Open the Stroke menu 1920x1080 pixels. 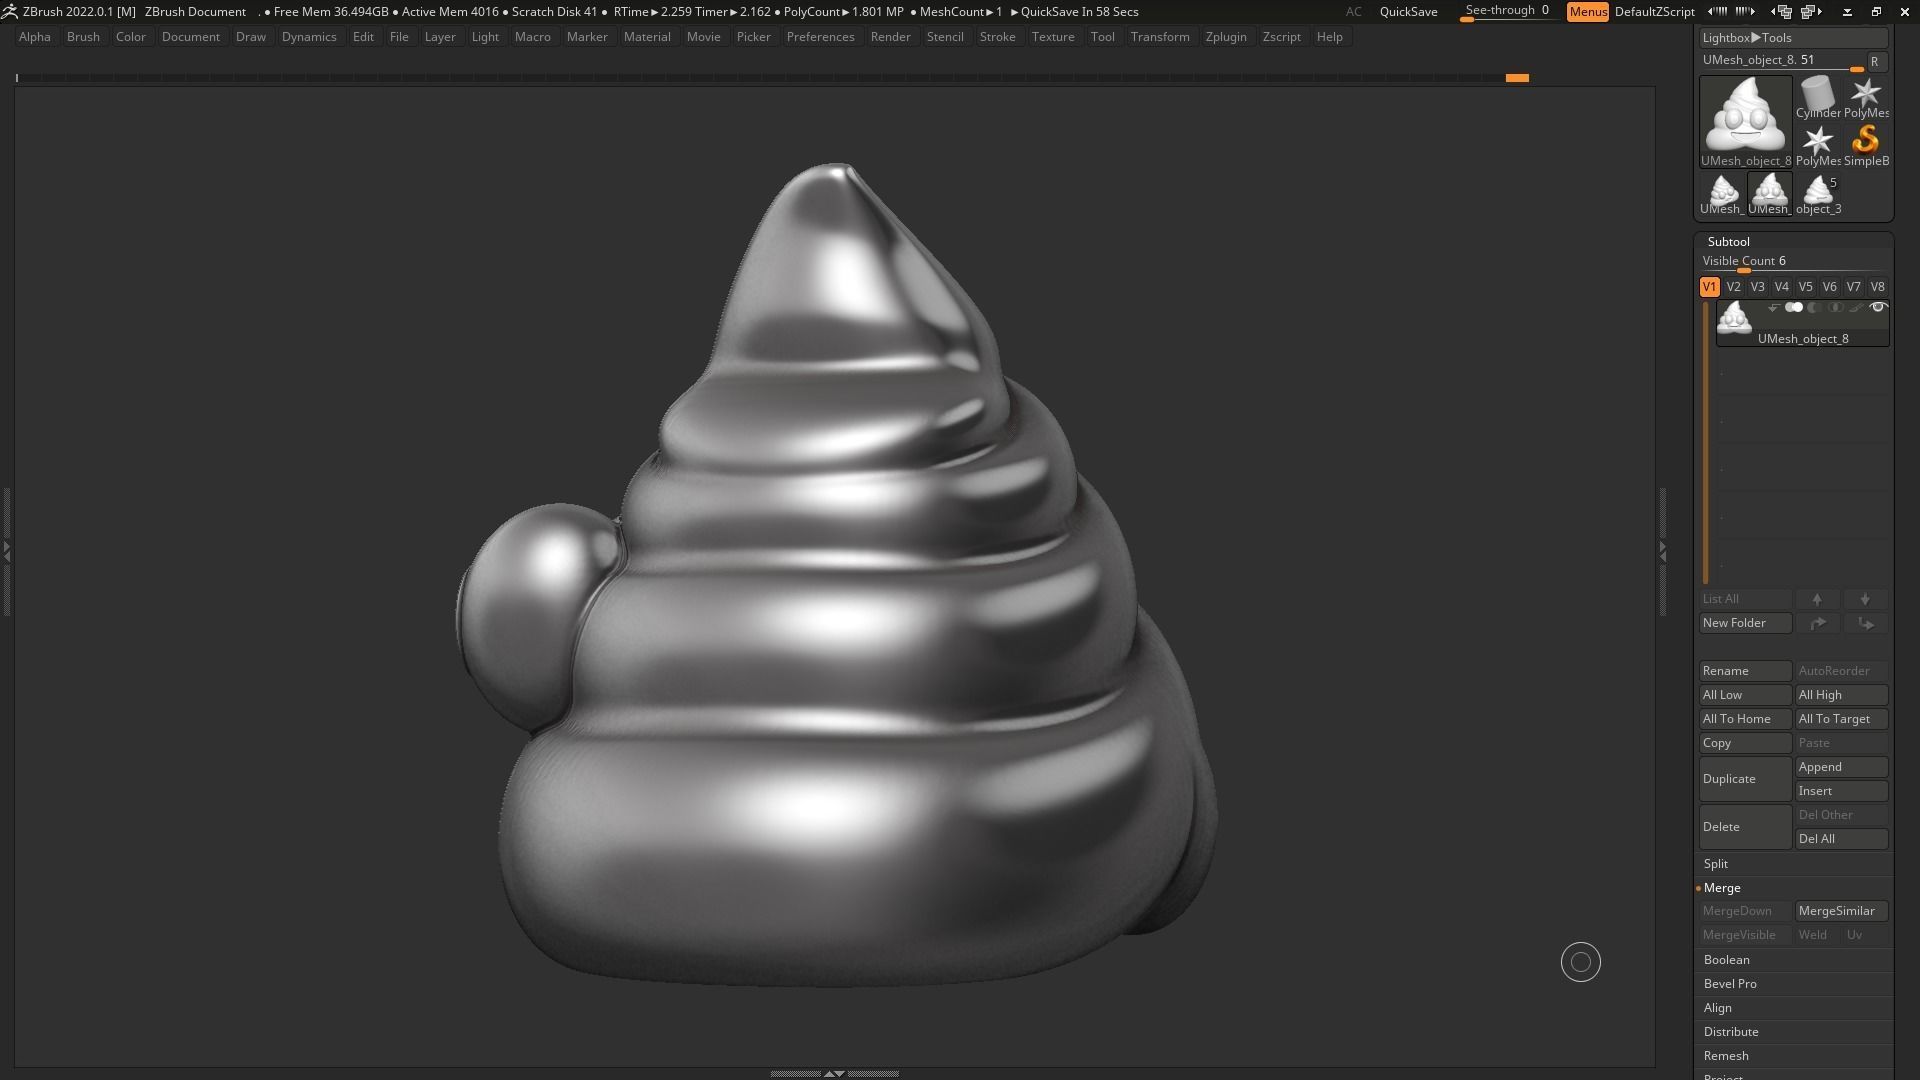coord(997,37)
